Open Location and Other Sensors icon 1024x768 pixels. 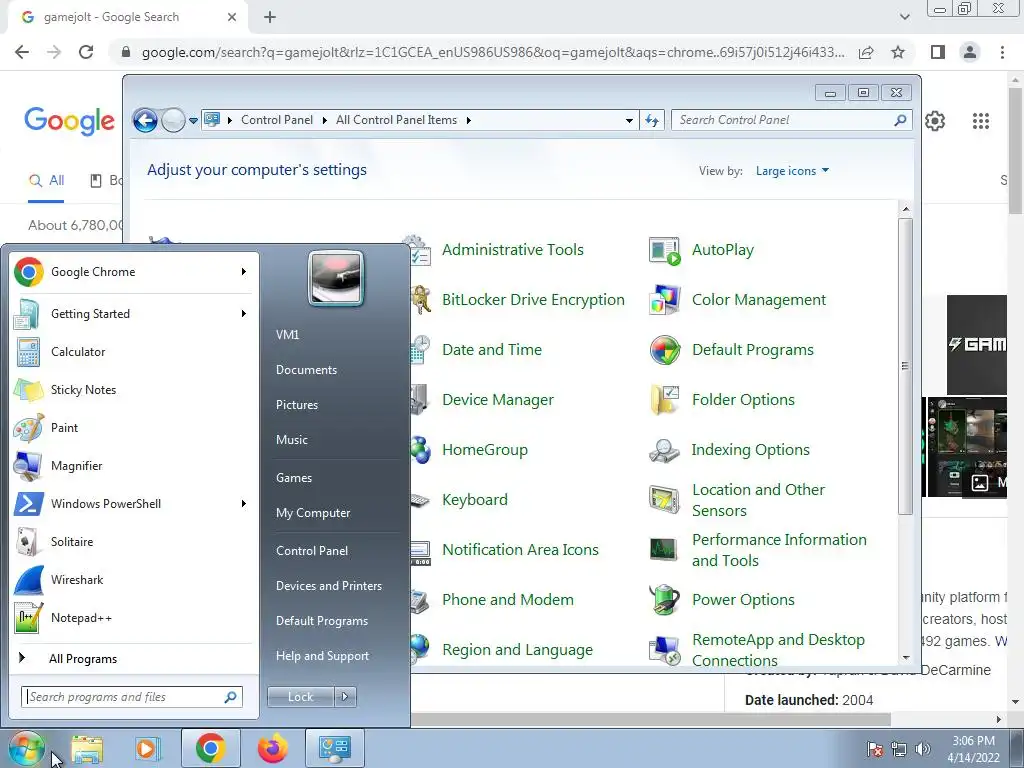pyautogui.click(x=665, y=500)
